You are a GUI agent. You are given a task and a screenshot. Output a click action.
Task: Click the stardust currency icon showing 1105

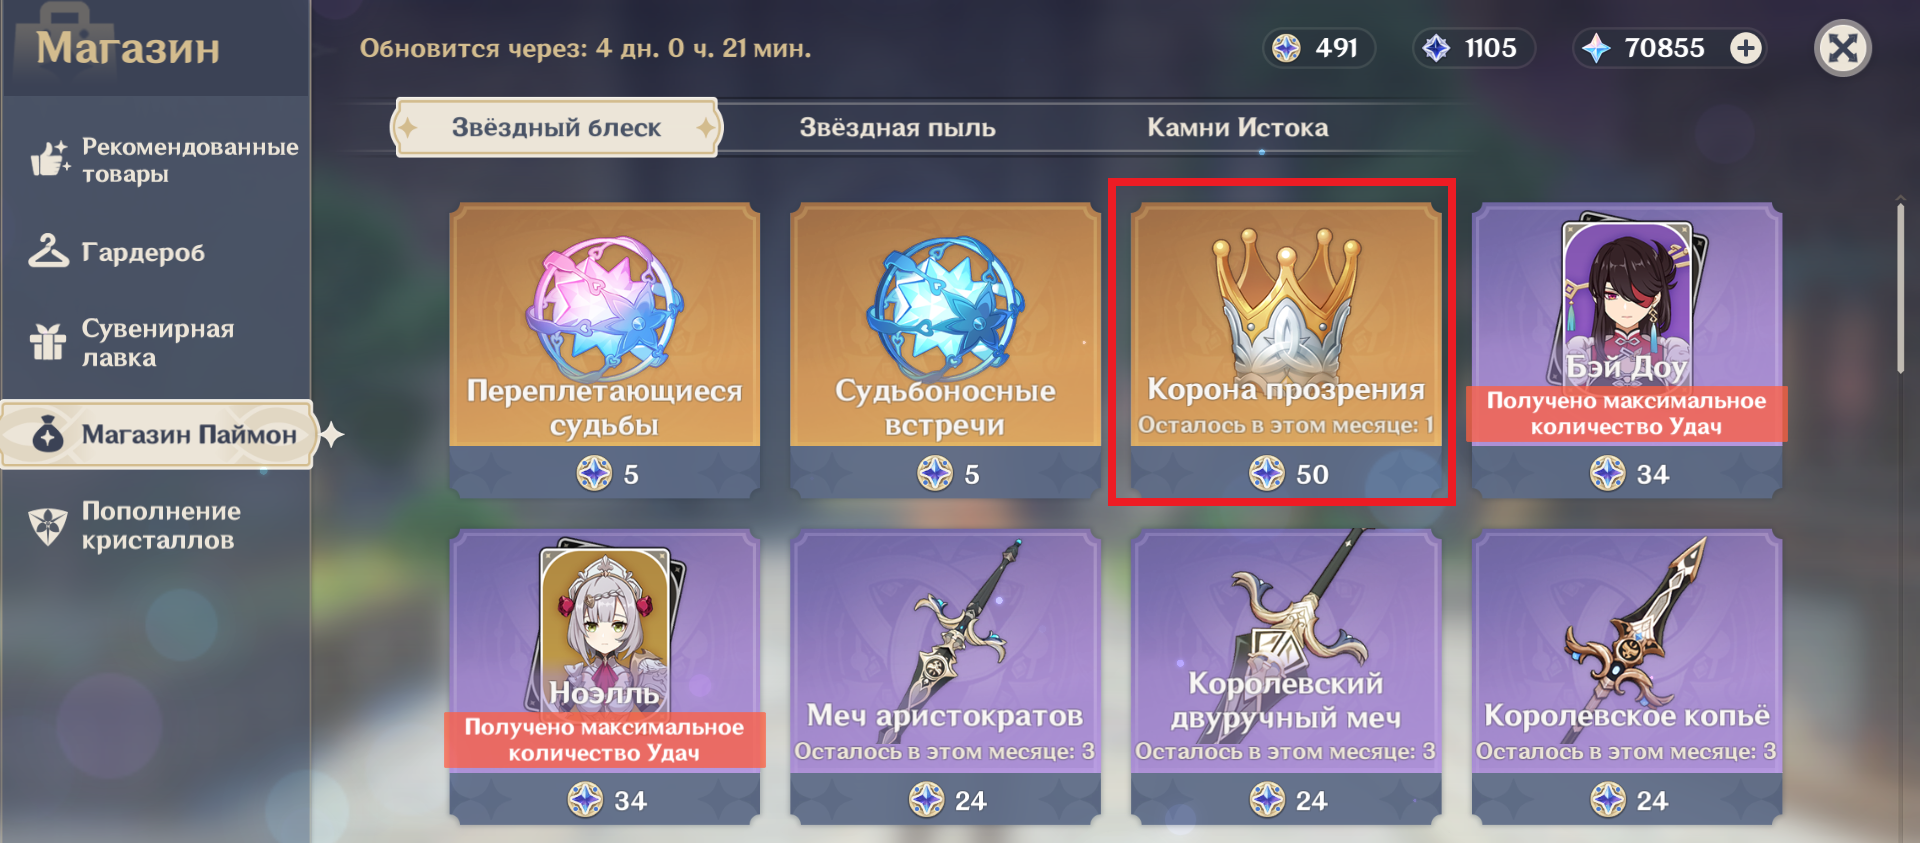coord(1436,48)
